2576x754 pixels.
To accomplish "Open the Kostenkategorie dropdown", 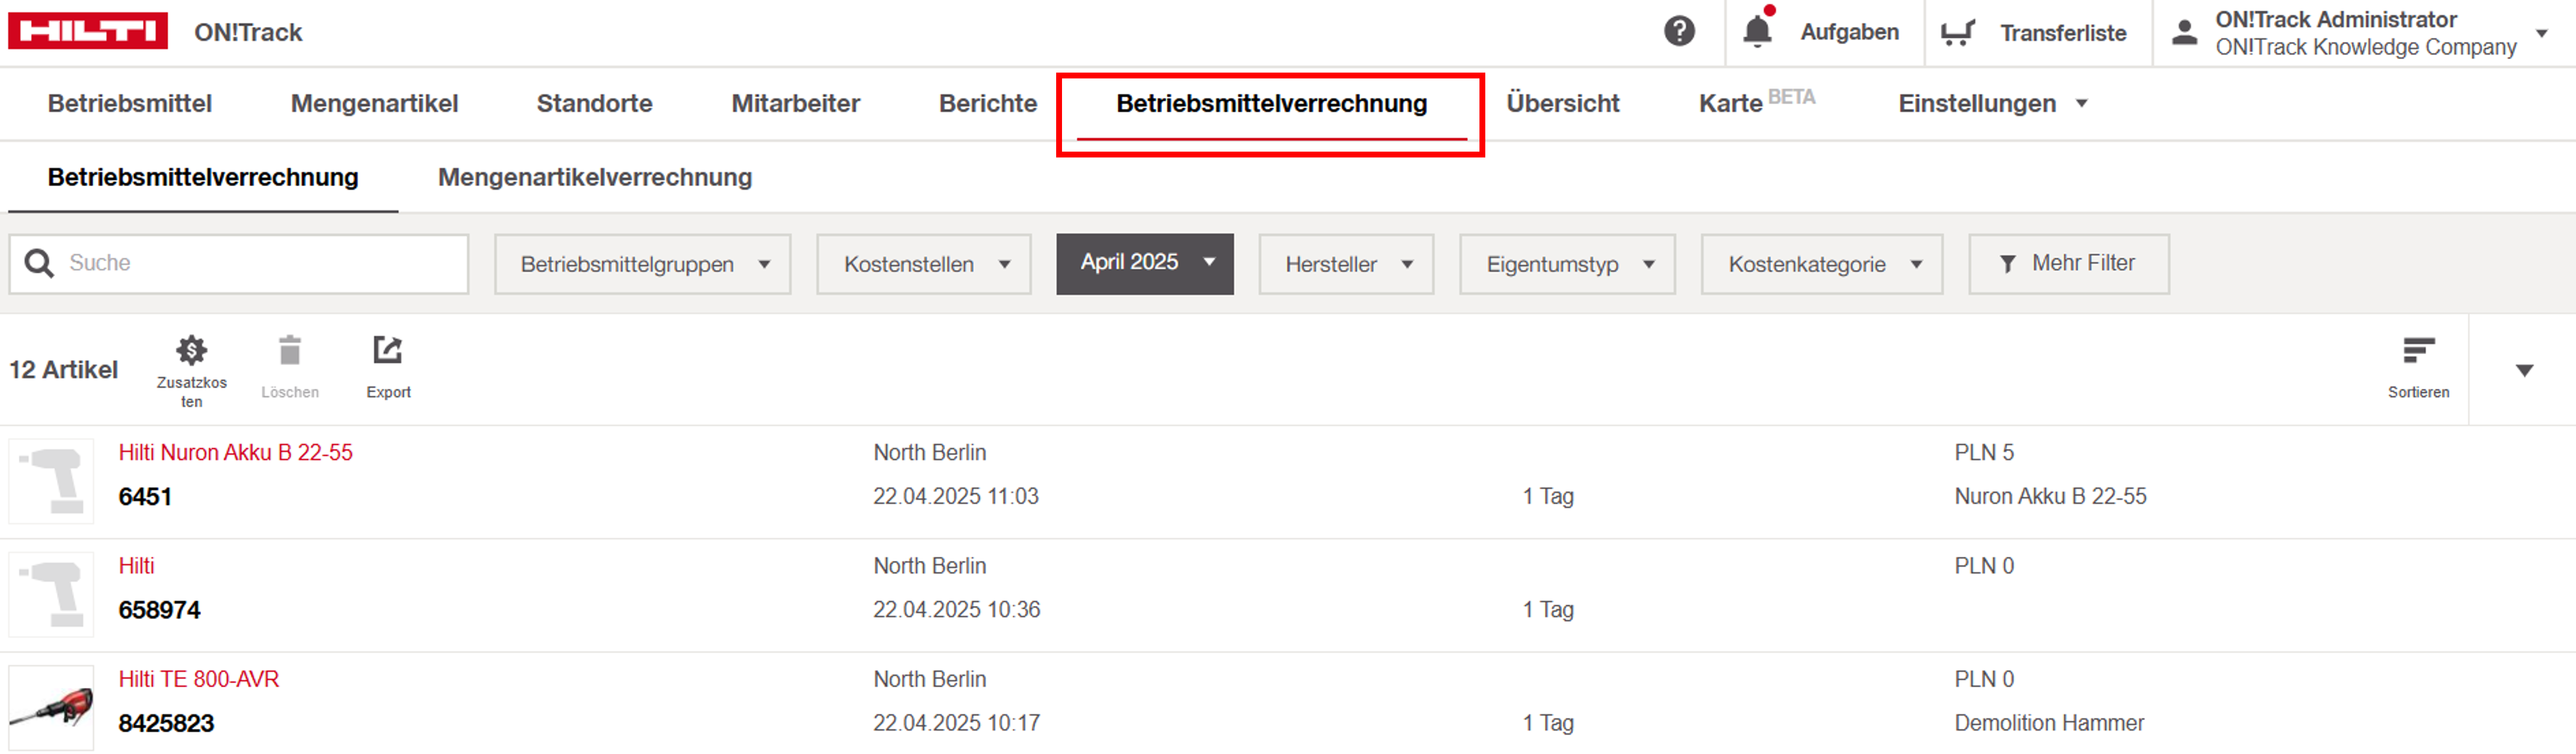I will click(1821, 265).
